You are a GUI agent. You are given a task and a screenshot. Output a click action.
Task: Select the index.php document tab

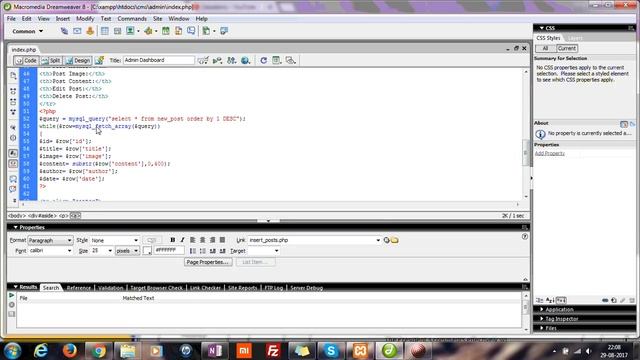[x=24, y=49]
